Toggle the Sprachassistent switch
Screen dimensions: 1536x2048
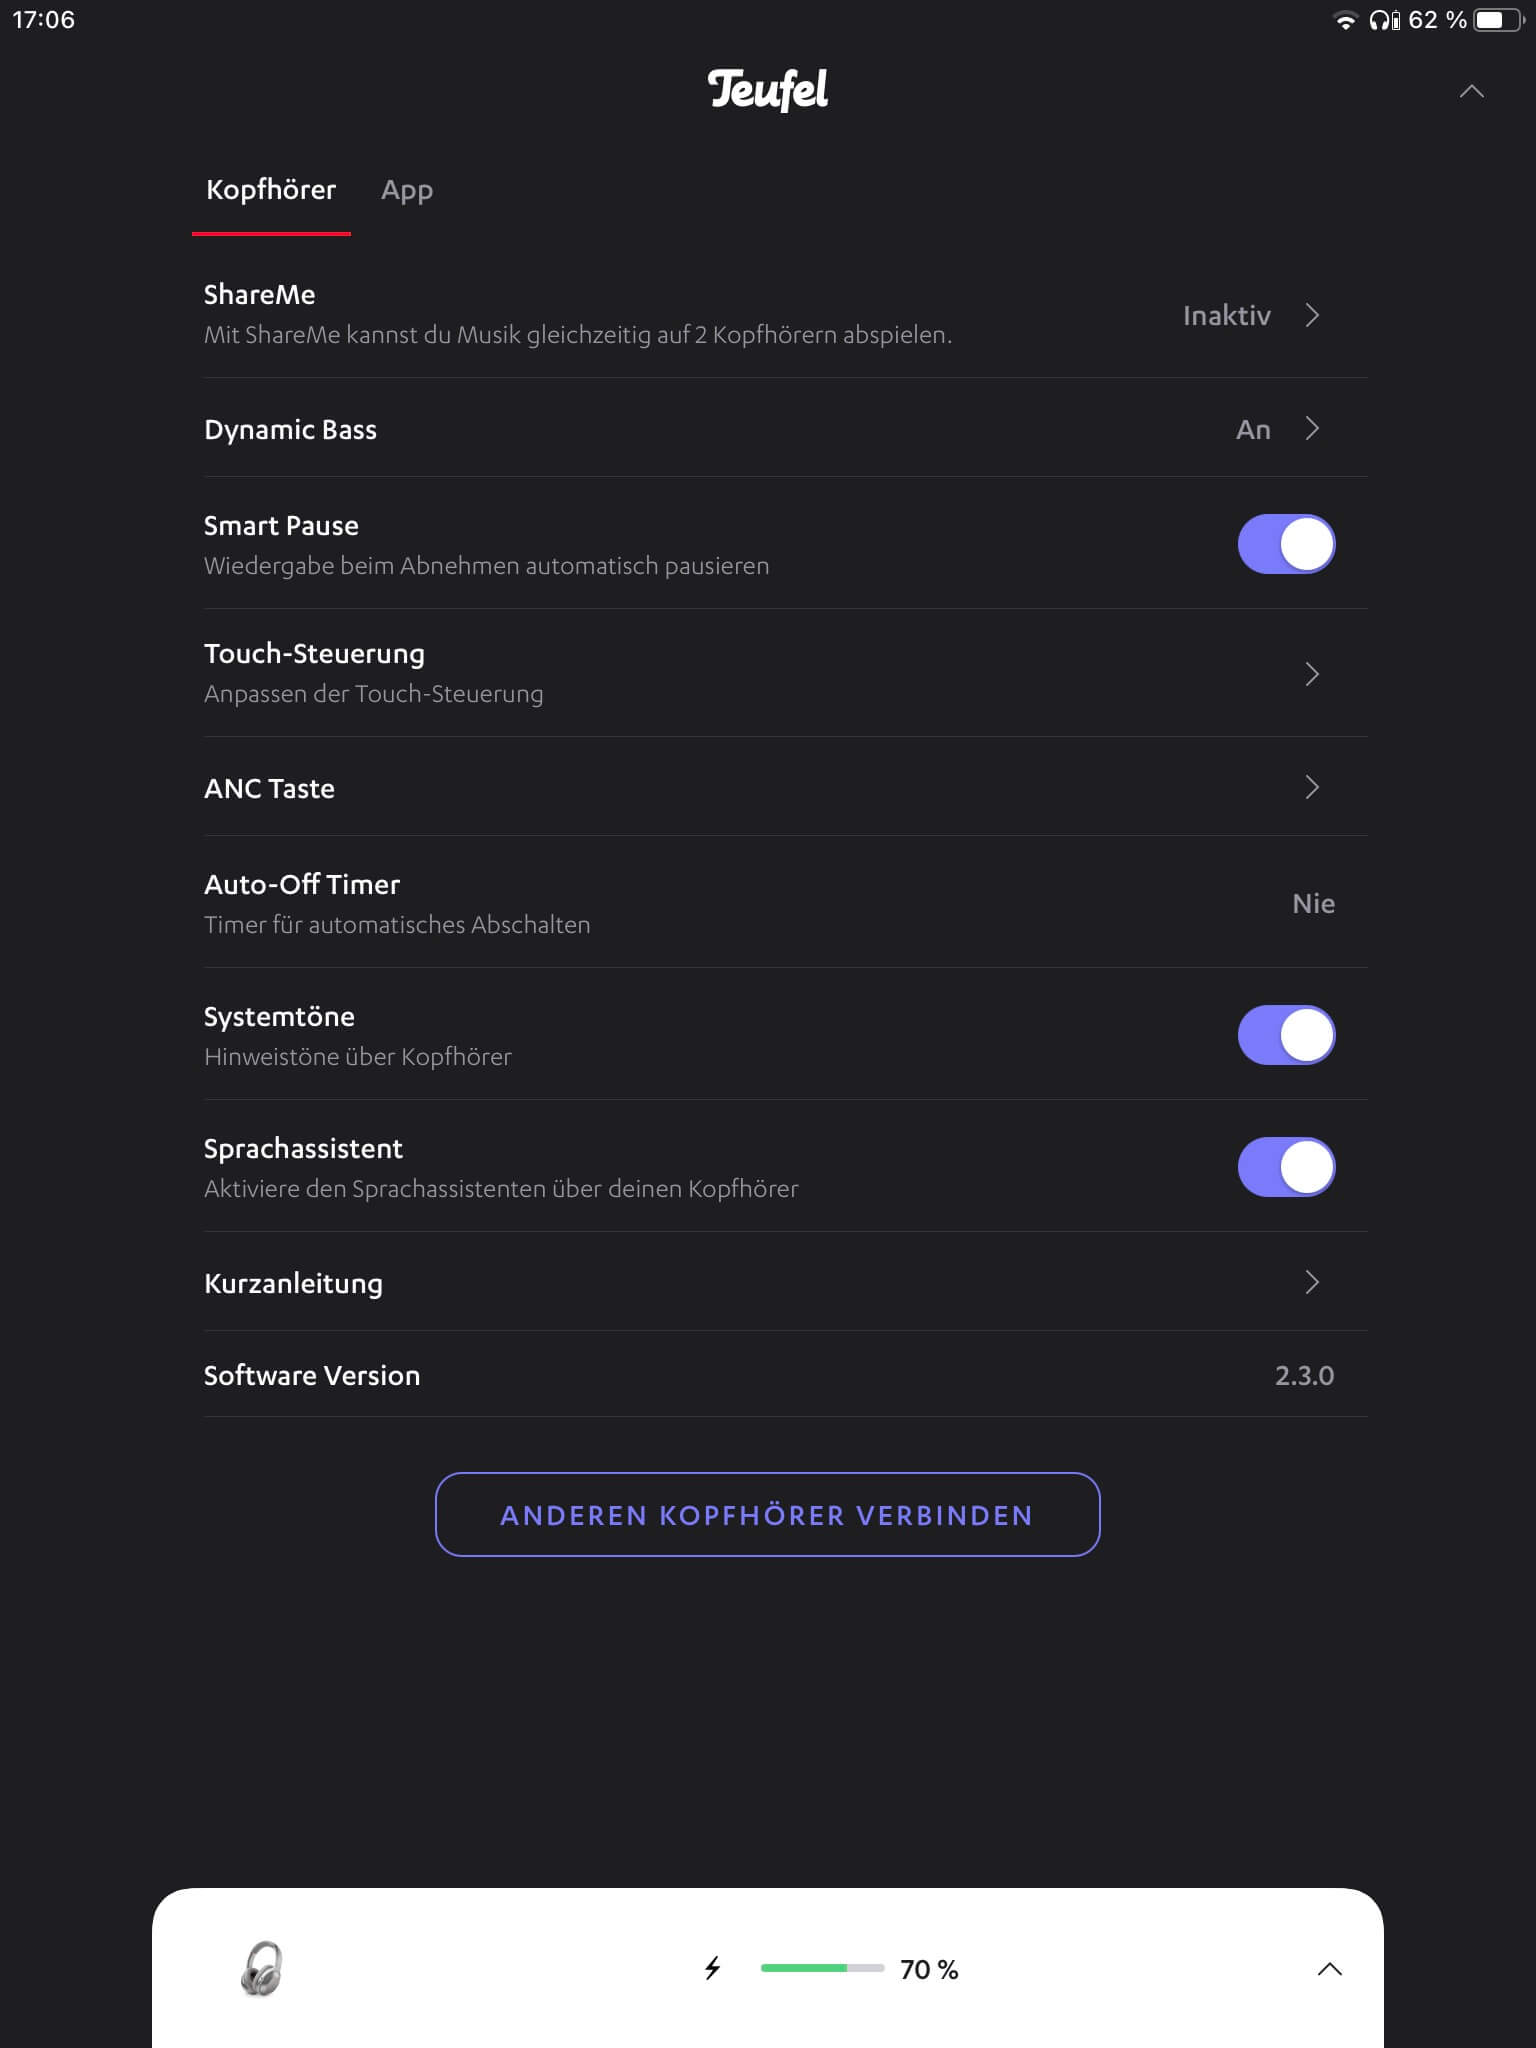(x=1286, y=1167)
